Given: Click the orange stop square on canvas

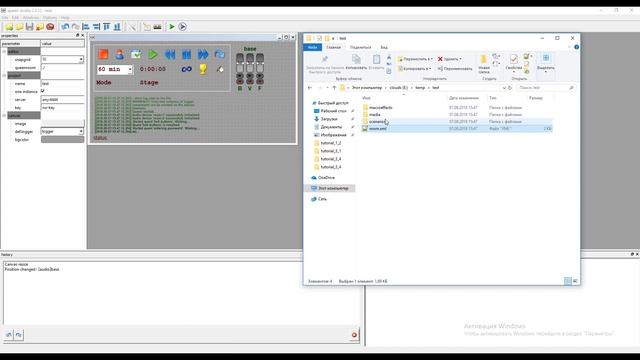Looking at the screenshot, I should tap(103, 54).
